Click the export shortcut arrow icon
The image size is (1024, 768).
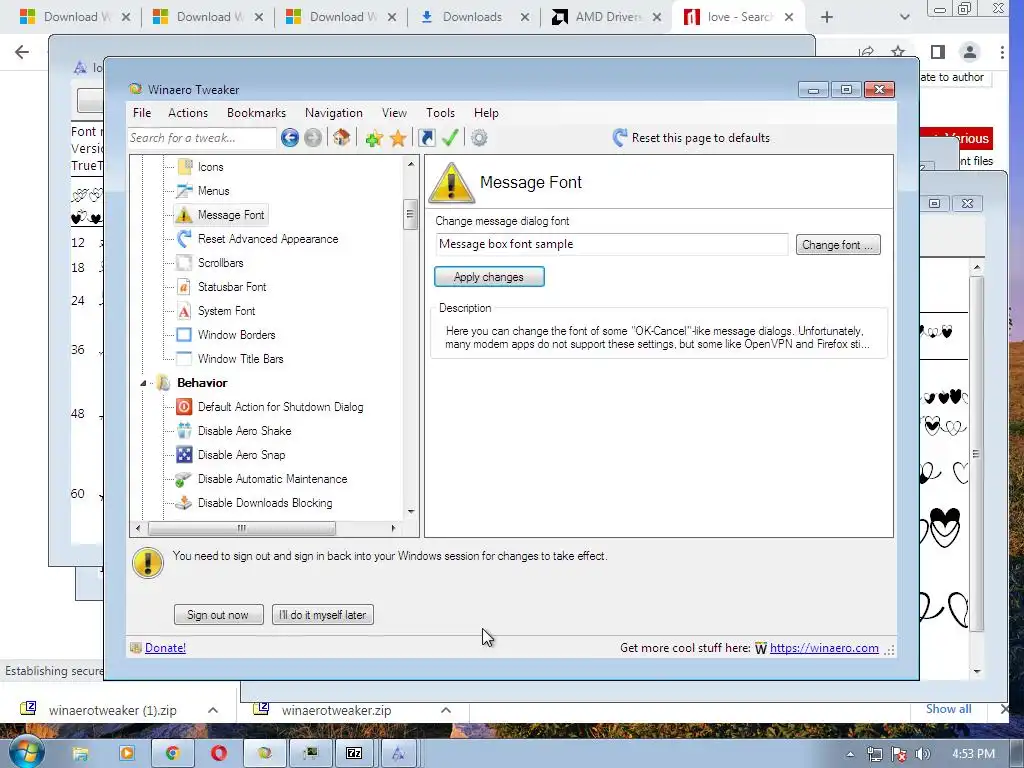point(426,138)
